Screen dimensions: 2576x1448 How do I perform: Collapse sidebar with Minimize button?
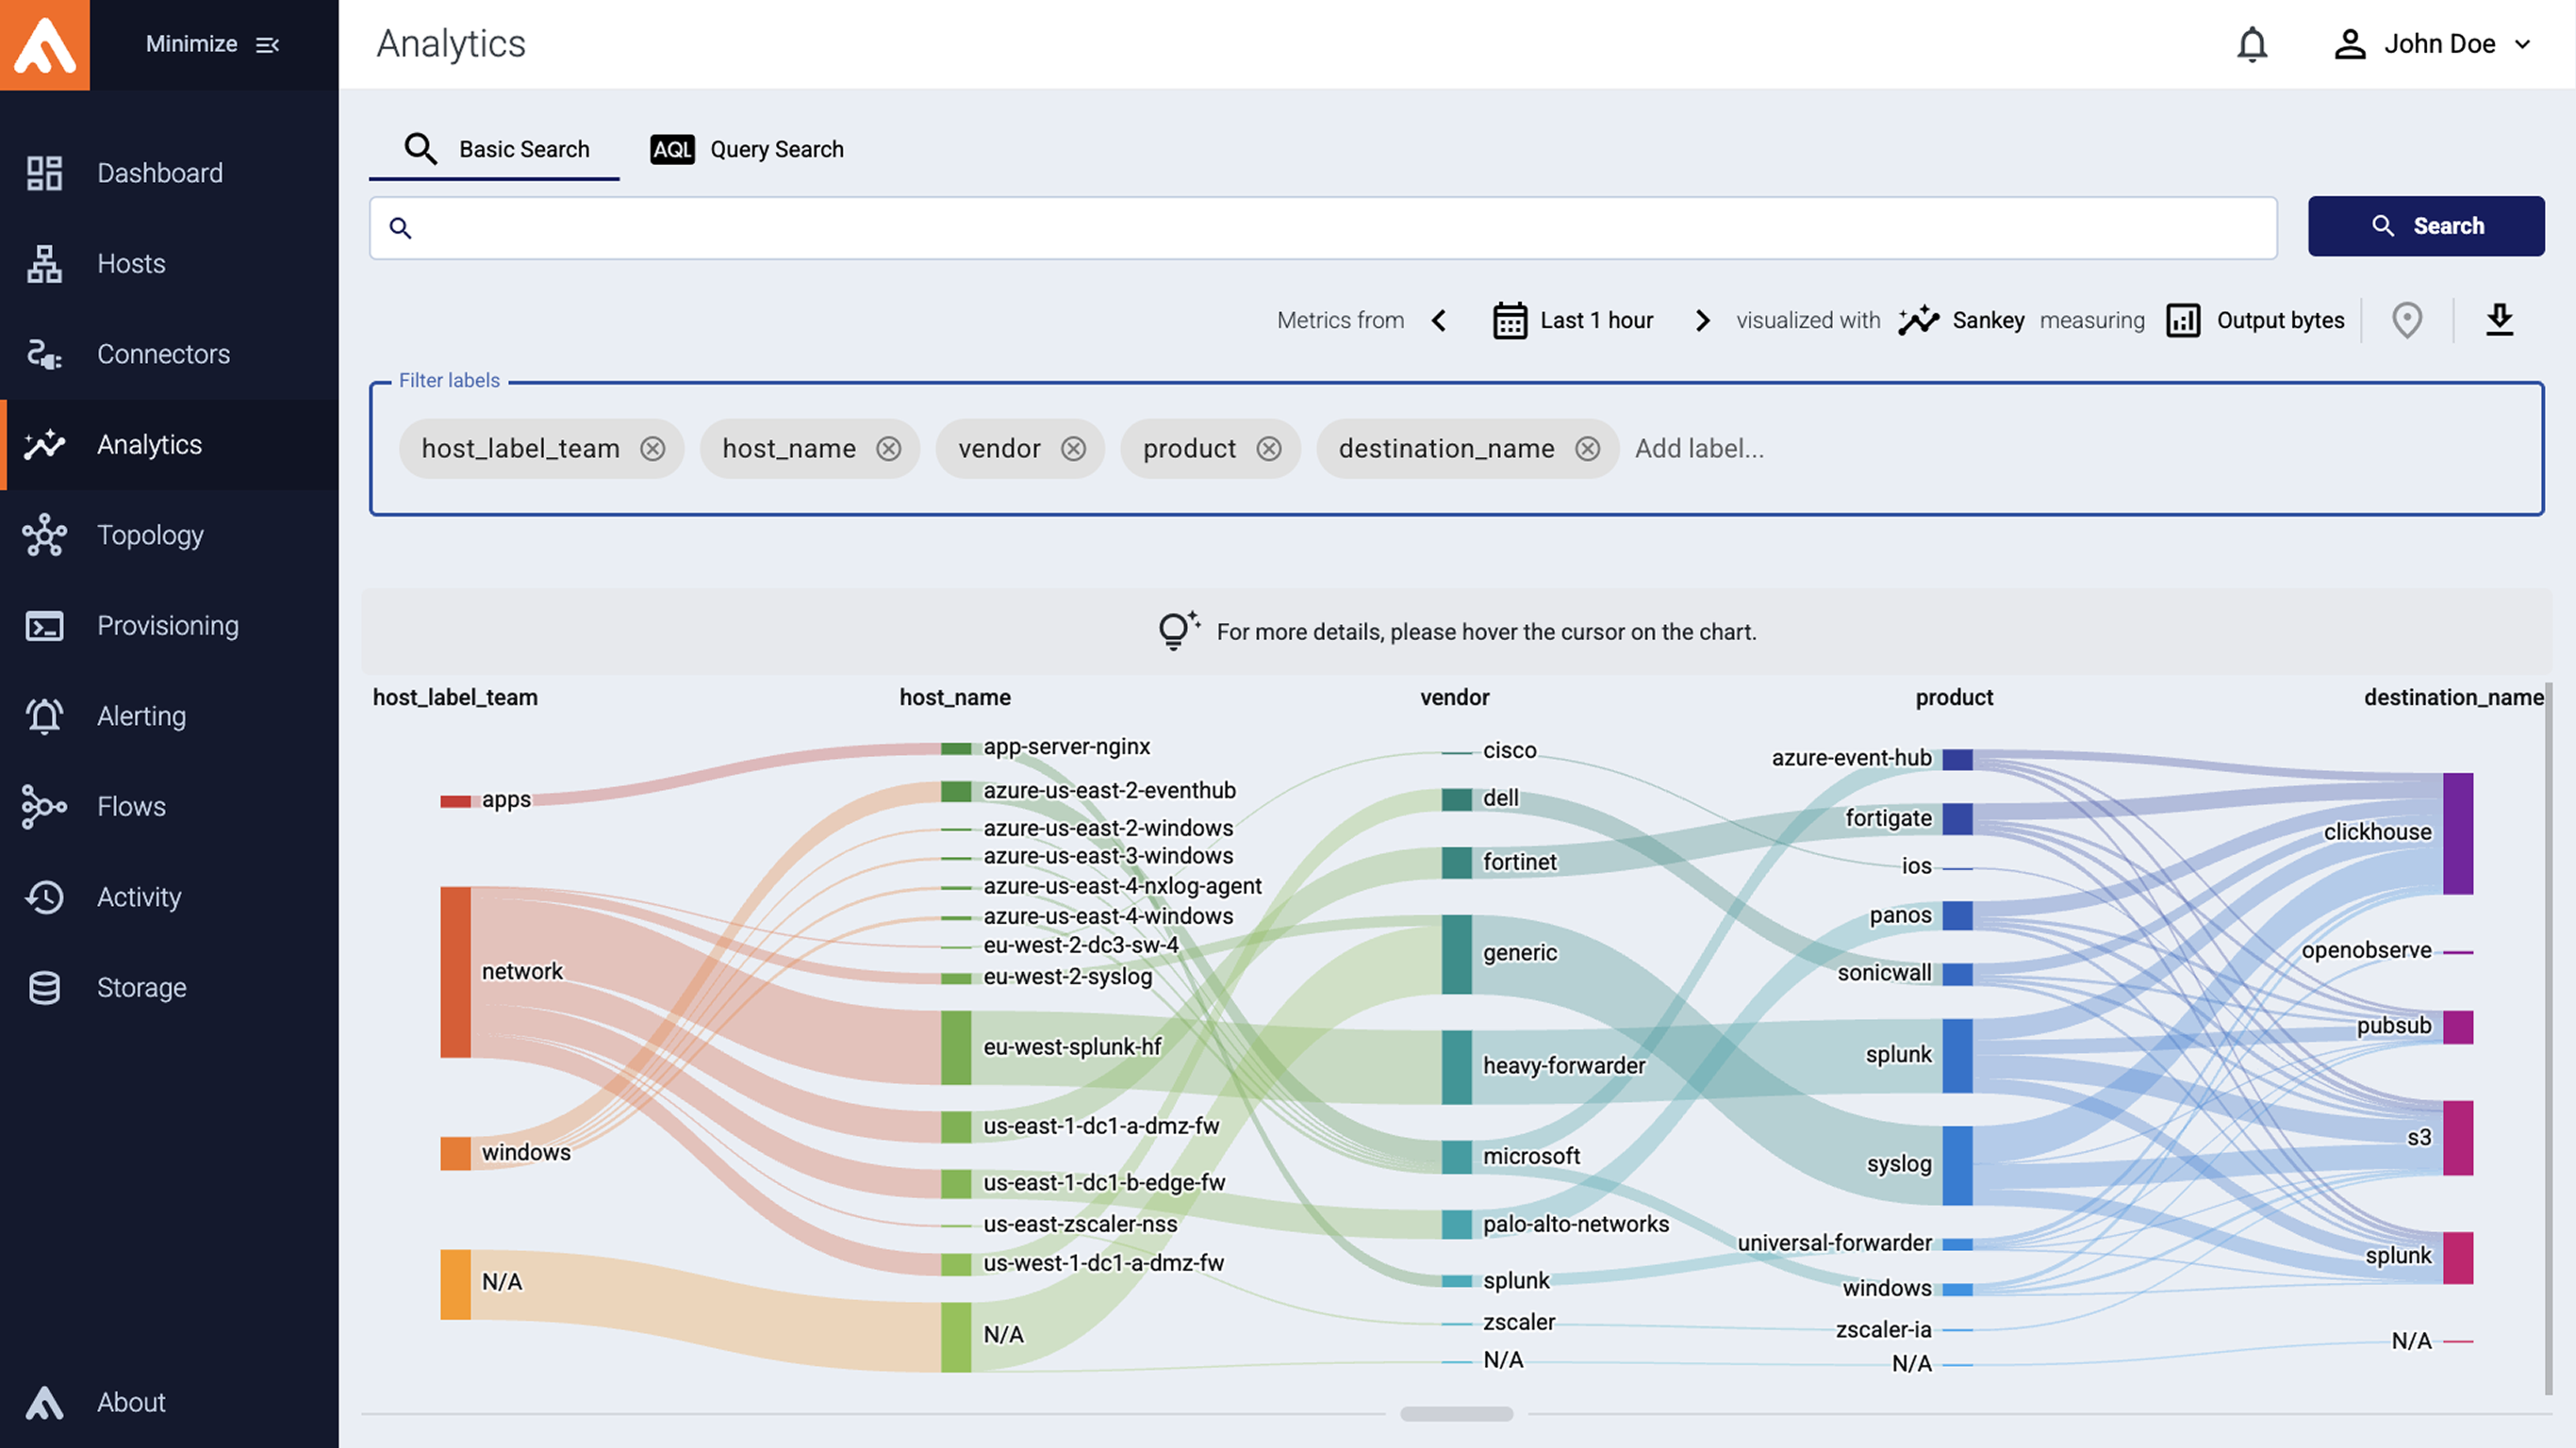tap(212, 44)
